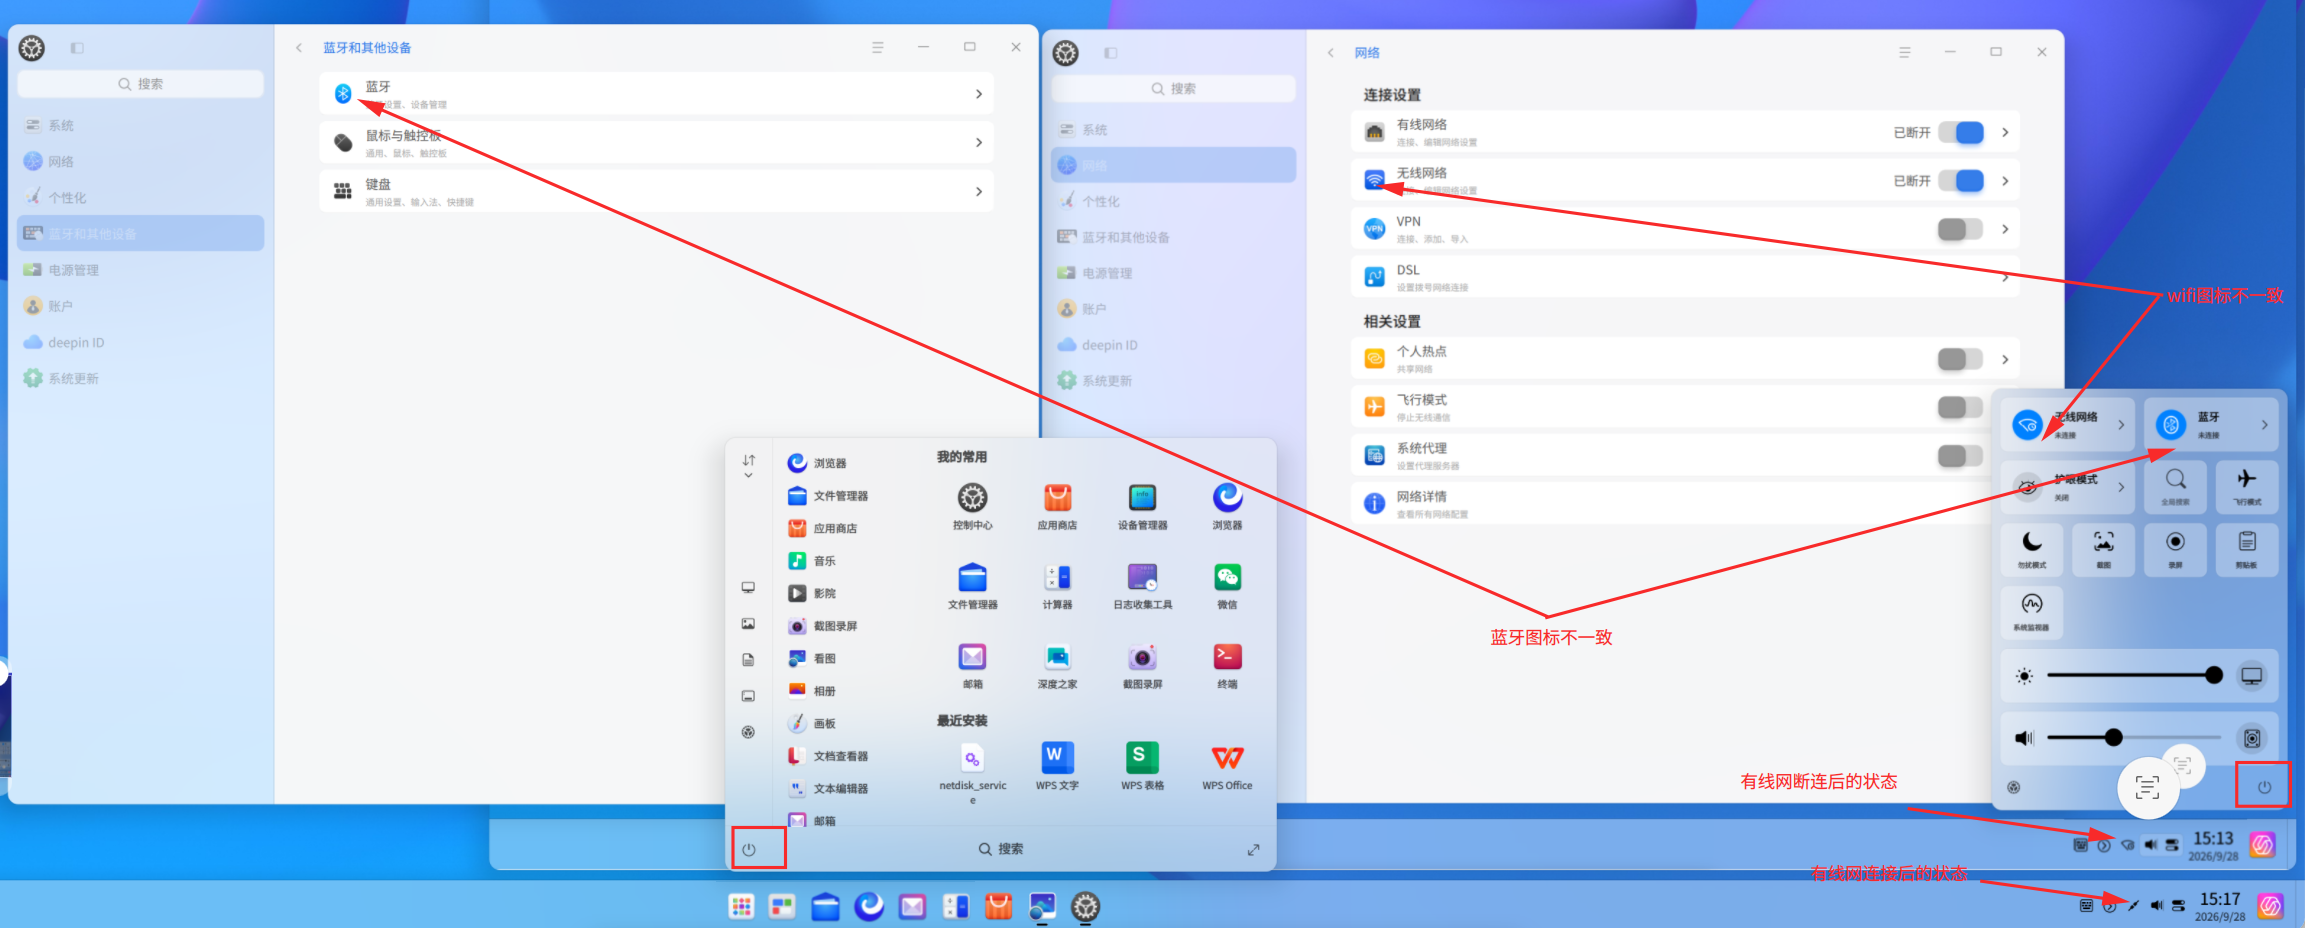The width and height of the screenshot is (2305, 928).
Task: Open 系统代理 settings row
Action: [x=1685, y=455]
